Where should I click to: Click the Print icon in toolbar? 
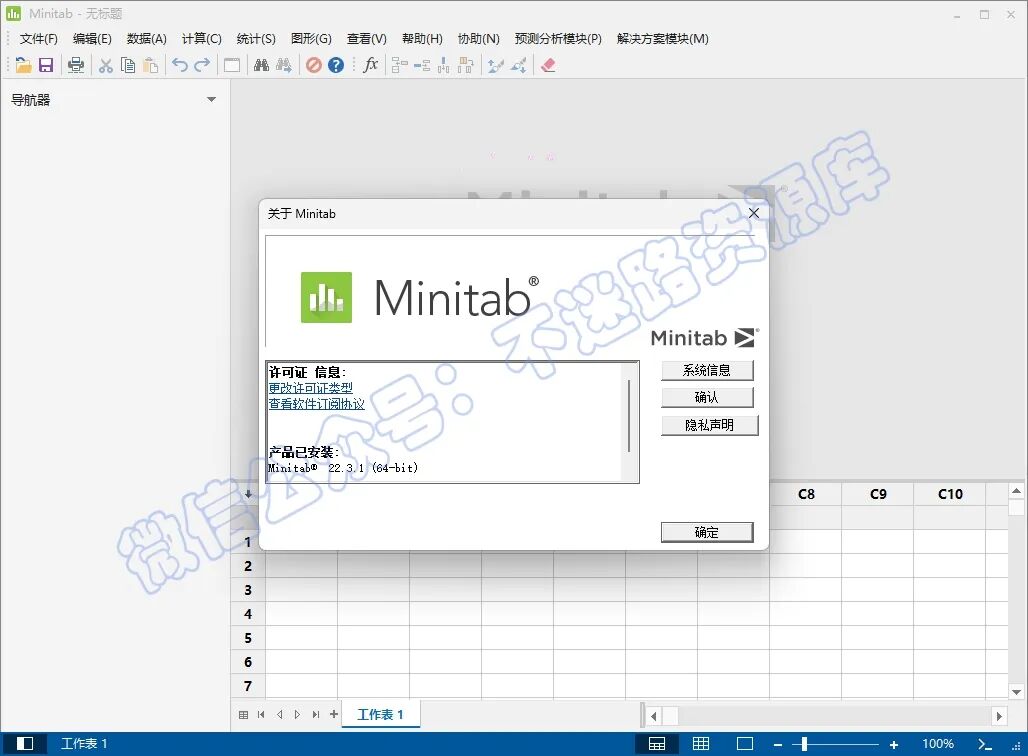pos(76,65)
